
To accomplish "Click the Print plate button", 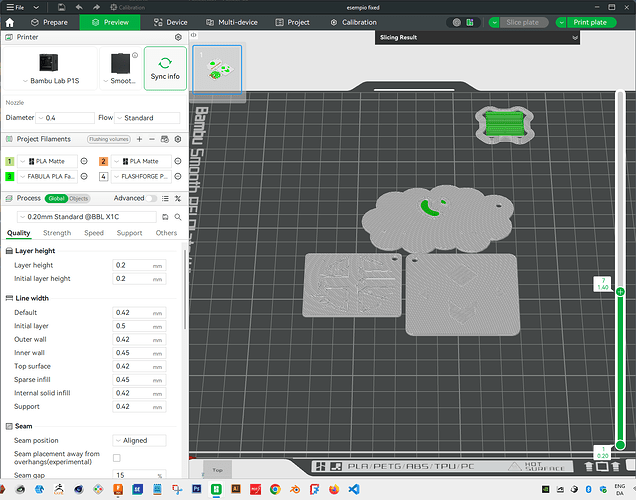I will [590, 22].
